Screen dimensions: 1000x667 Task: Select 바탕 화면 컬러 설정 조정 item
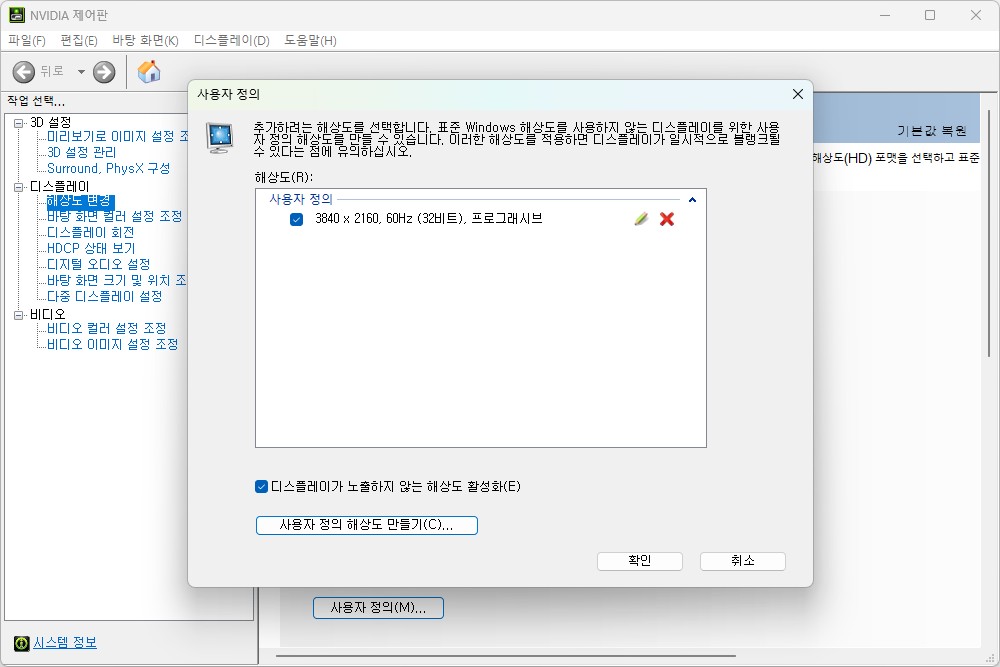point(115,217)
